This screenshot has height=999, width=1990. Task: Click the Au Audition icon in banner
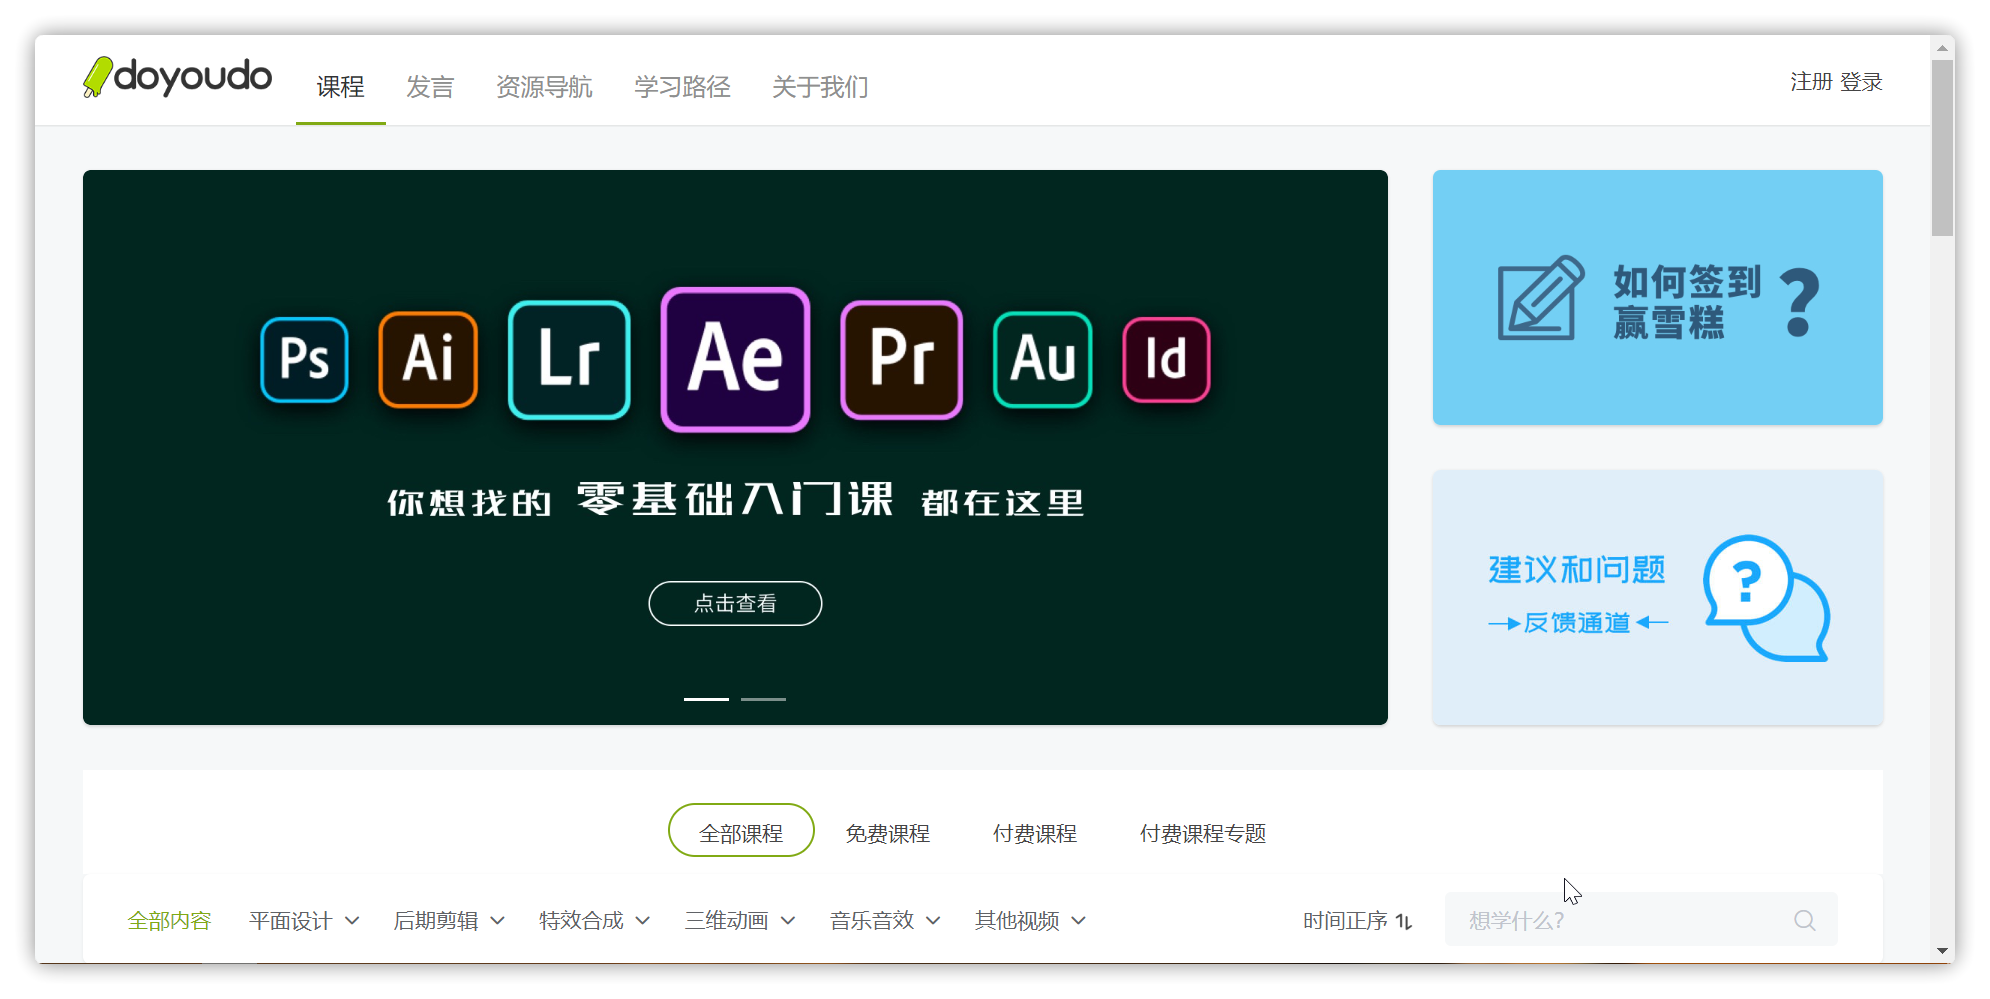[1043, 359]
